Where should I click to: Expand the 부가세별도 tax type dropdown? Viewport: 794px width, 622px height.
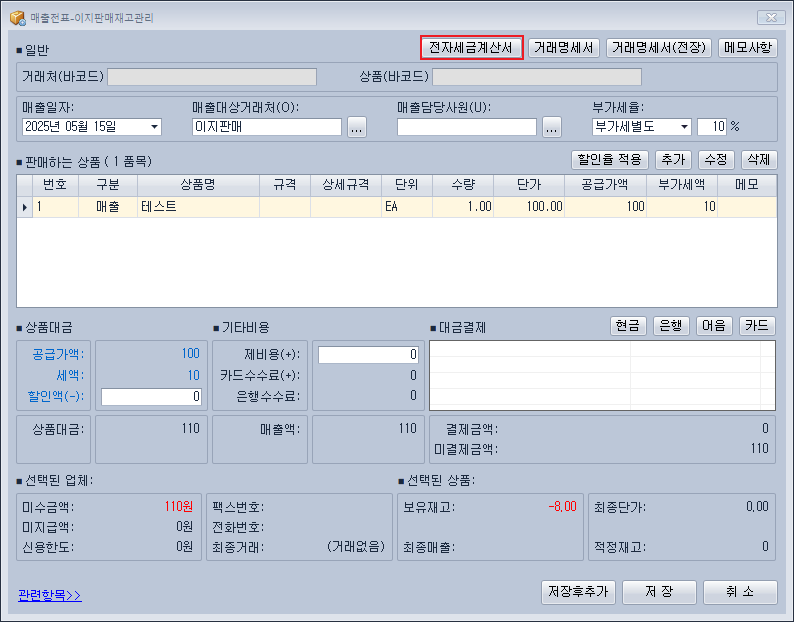coord(684,127)
